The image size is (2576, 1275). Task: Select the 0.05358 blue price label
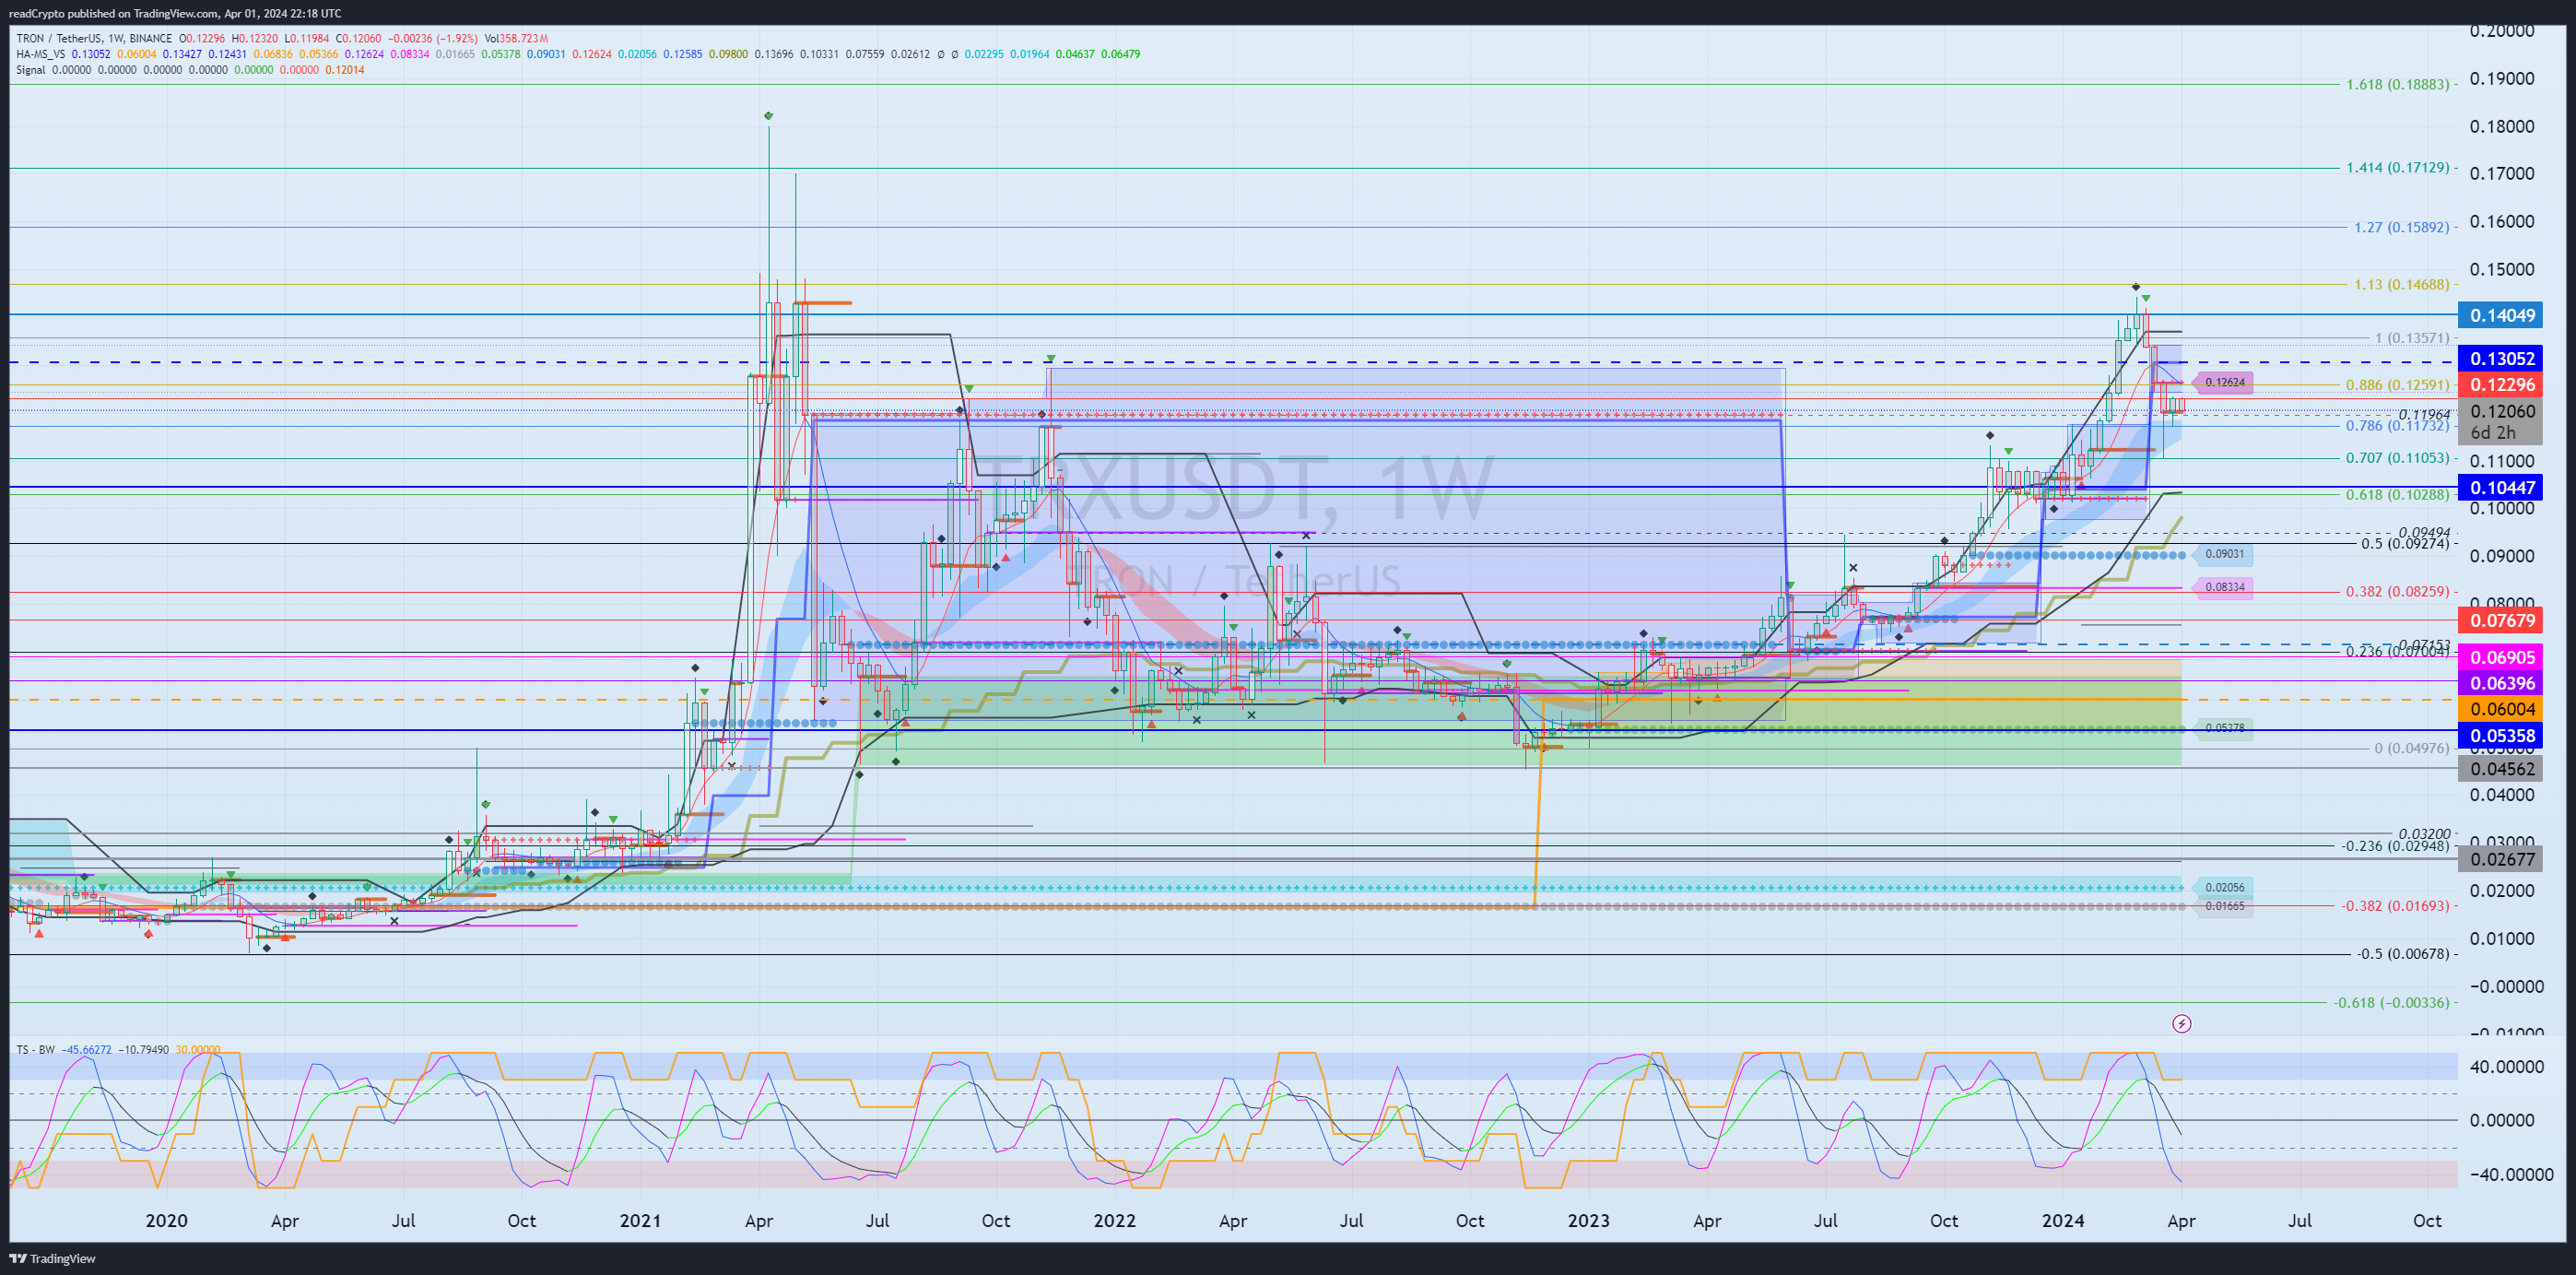2502,735
